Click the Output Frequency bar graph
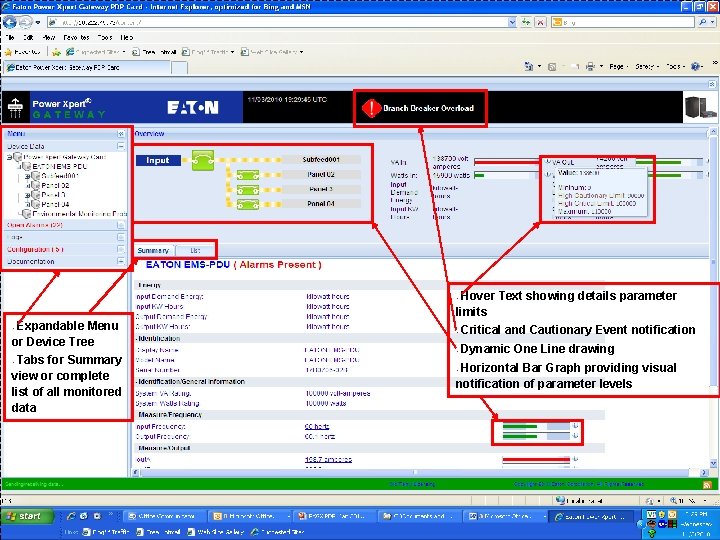 [536, 436]
